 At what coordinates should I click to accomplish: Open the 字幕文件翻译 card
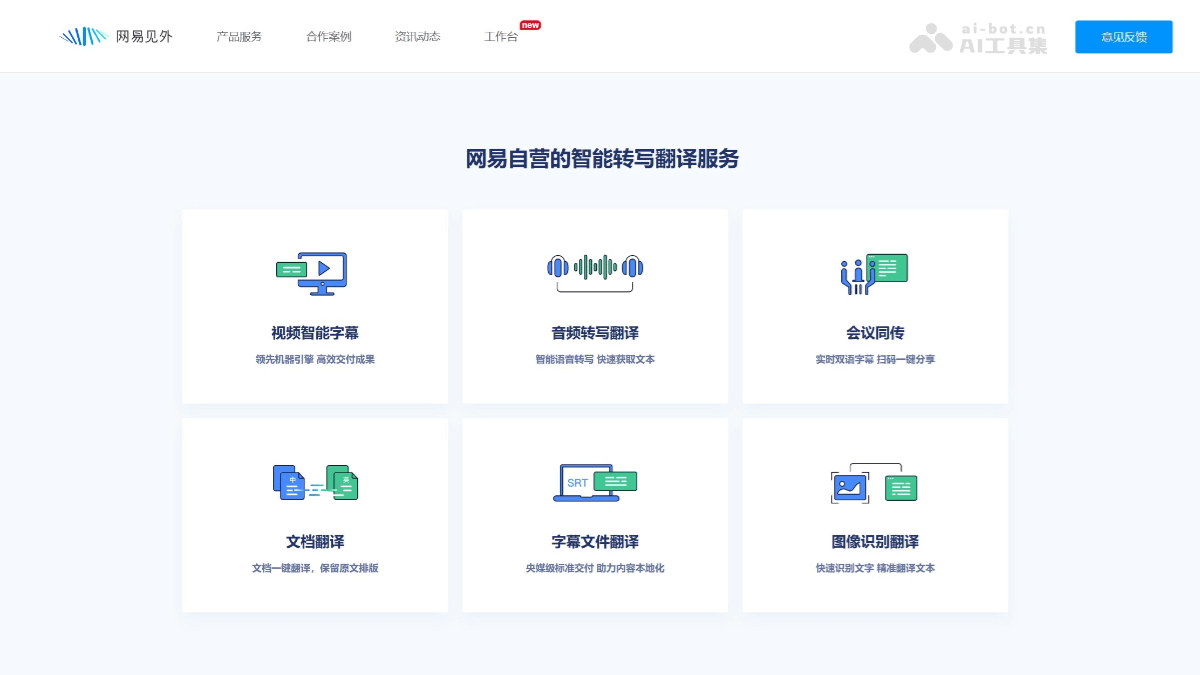[x=595, y=516]
